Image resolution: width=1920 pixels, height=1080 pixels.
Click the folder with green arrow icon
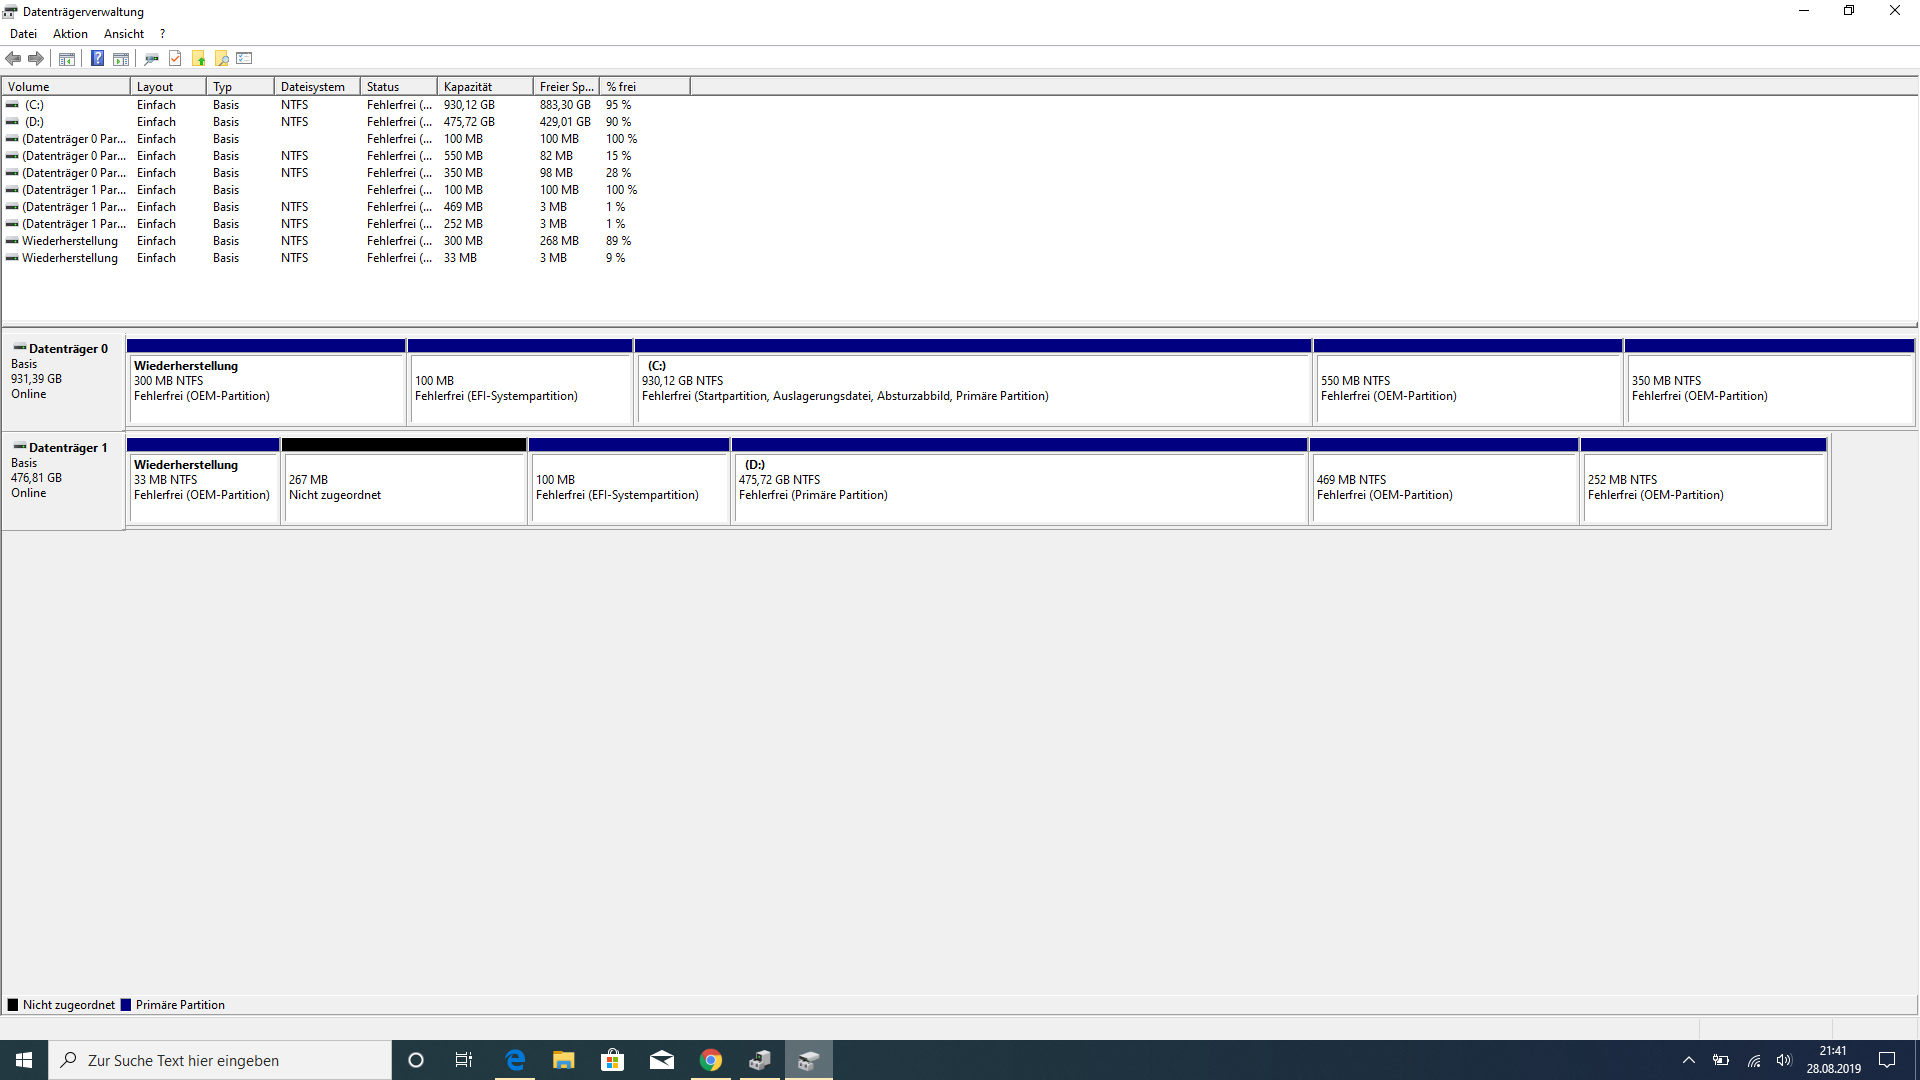point(199,58)
